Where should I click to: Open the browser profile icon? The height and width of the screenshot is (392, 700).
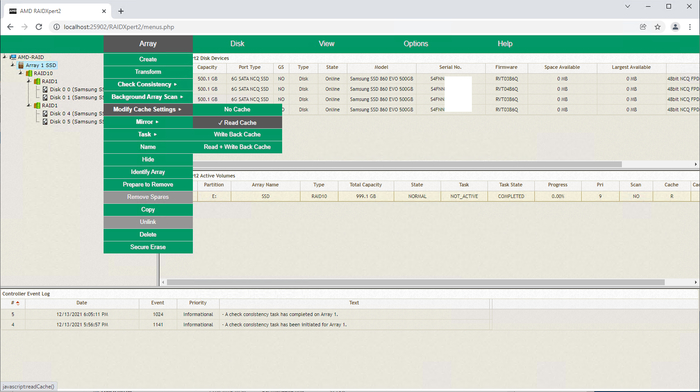point(675,27)
